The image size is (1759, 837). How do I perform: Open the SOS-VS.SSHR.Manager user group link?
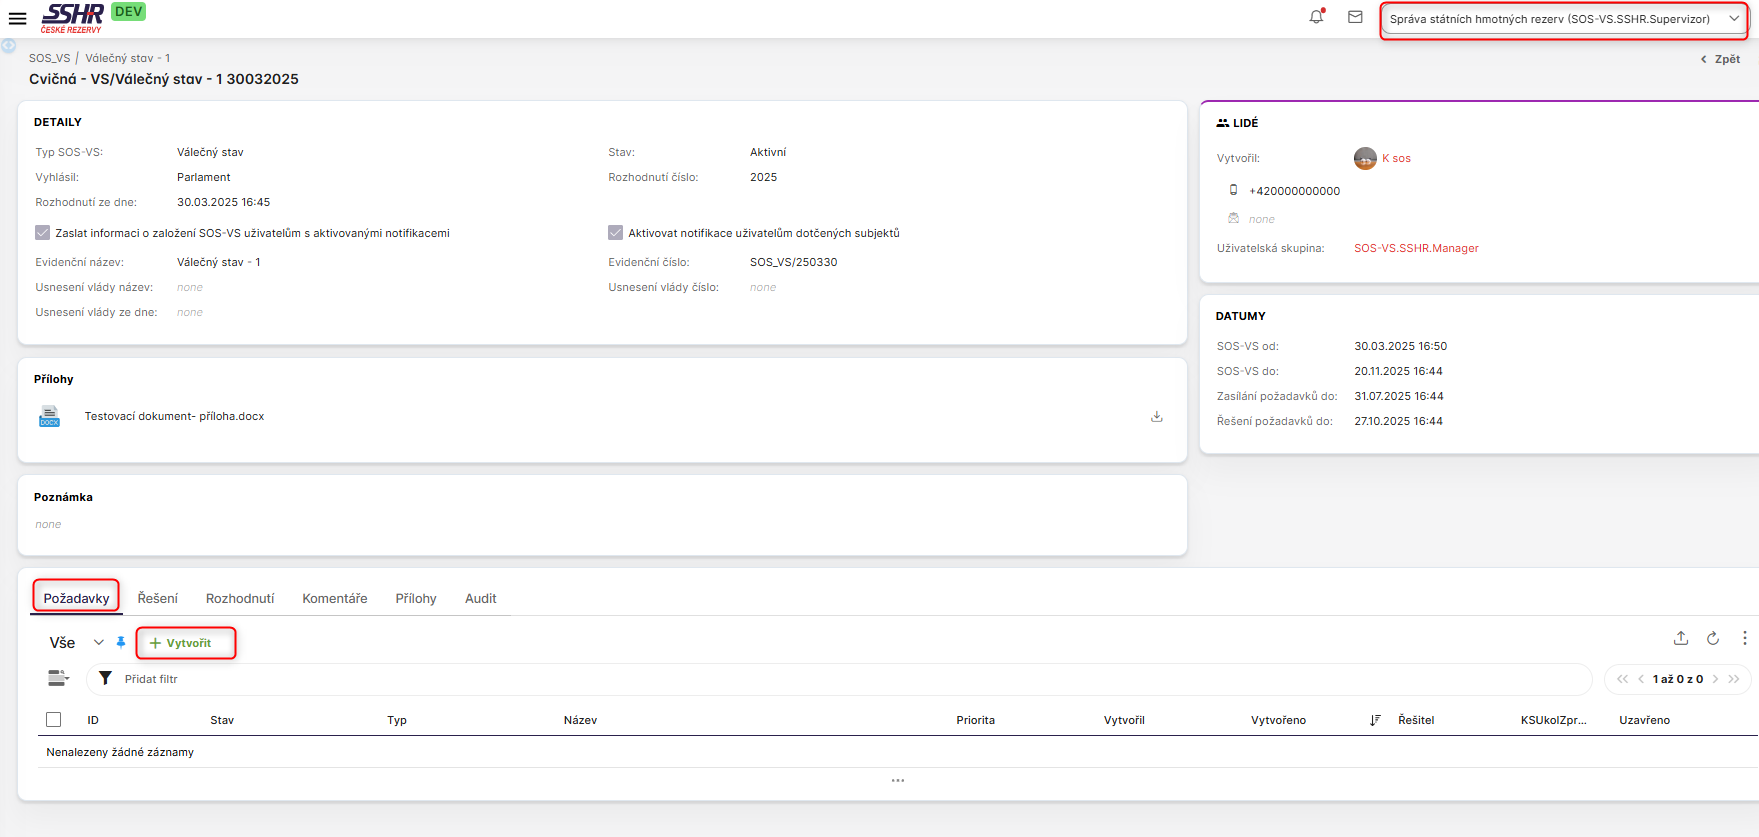click(1416, 248)
